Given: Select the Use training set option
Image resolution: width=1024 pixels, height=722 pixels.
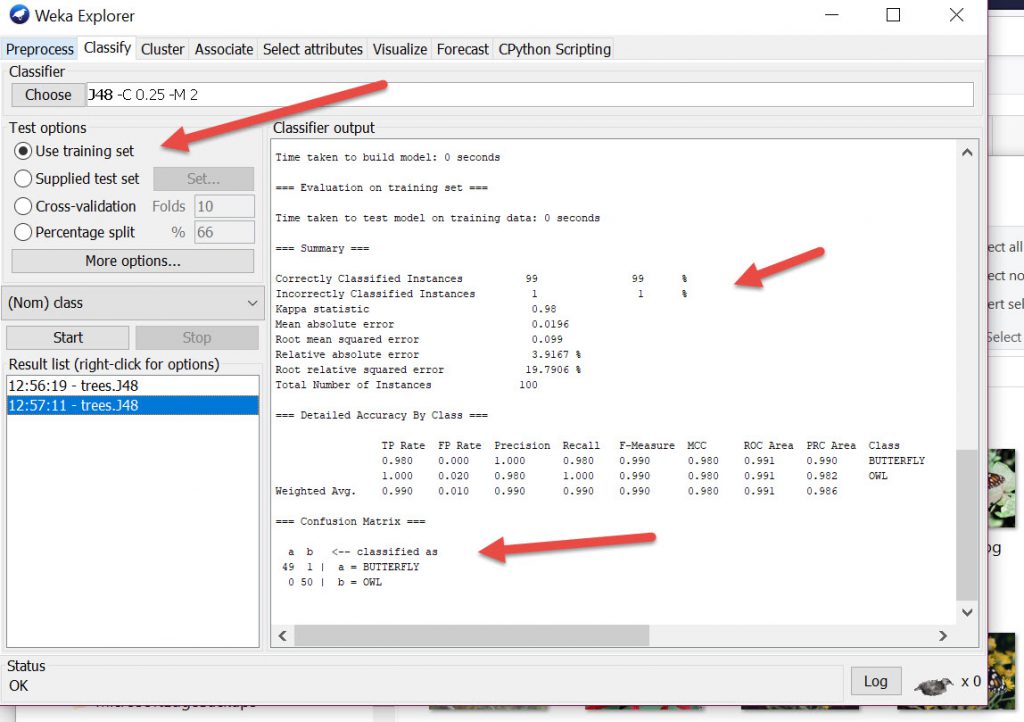Looking at the screenshot, I should pos(24,151).
